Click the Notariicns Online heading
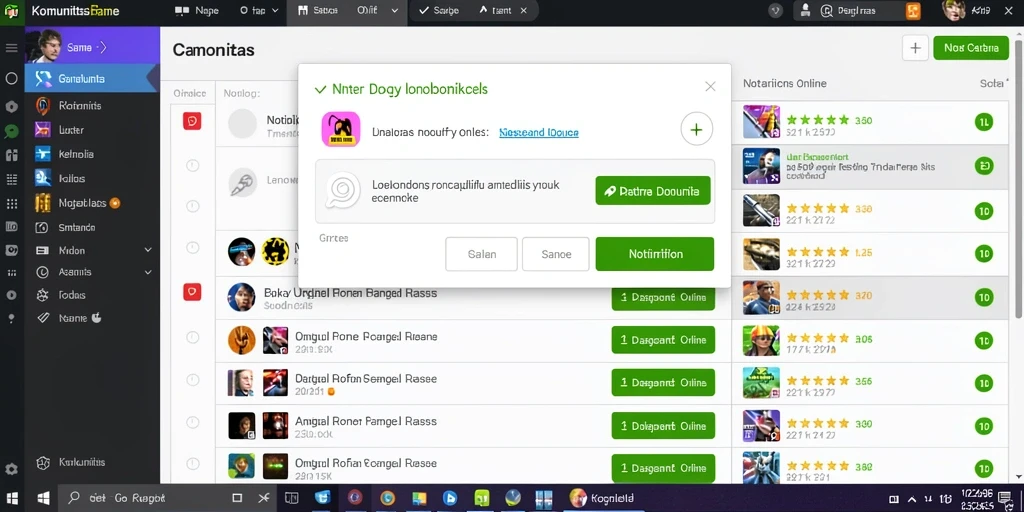Image resolution: width=1024 pixels, height=512 pixels. point(784,84)
